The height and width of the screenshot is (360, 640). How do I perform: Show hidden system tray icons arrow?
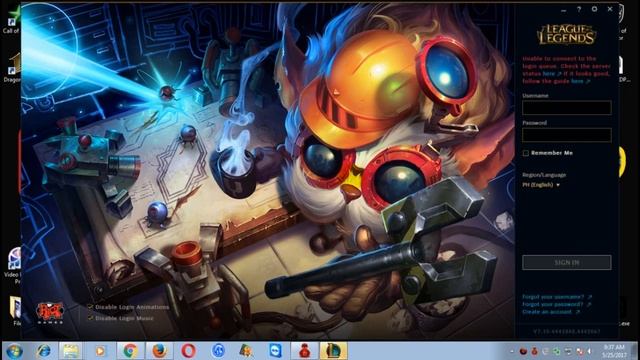click(x=512, y=351)
